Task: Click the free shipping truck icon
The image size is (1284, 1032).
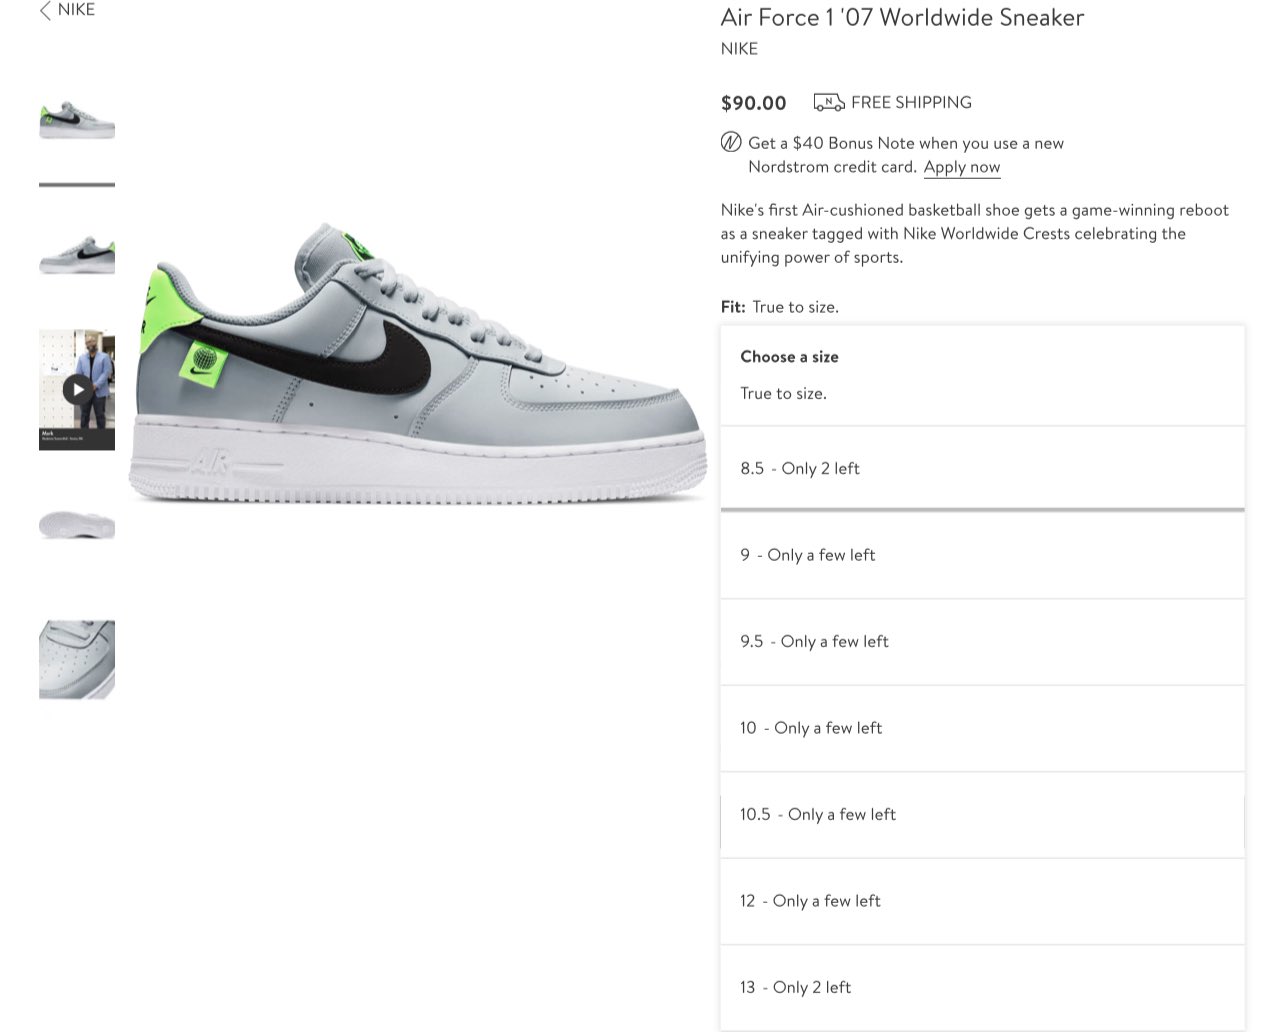Action: click(829, 102)
